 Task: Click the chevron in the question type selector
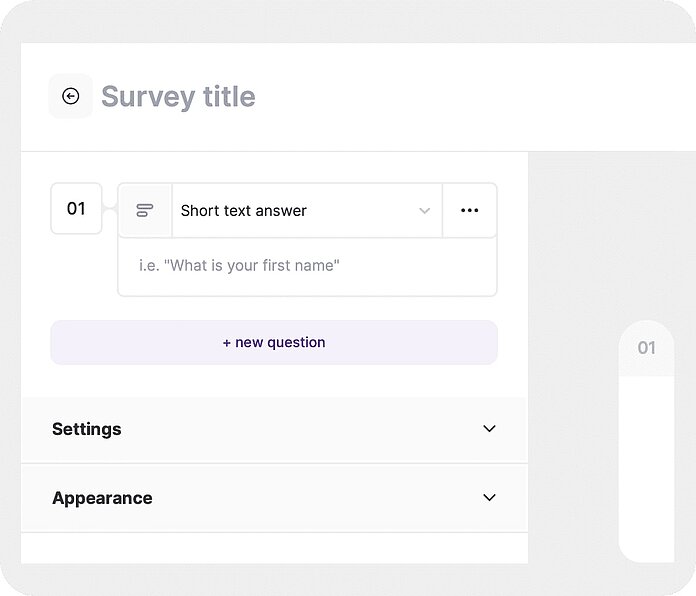pos(424,211)
